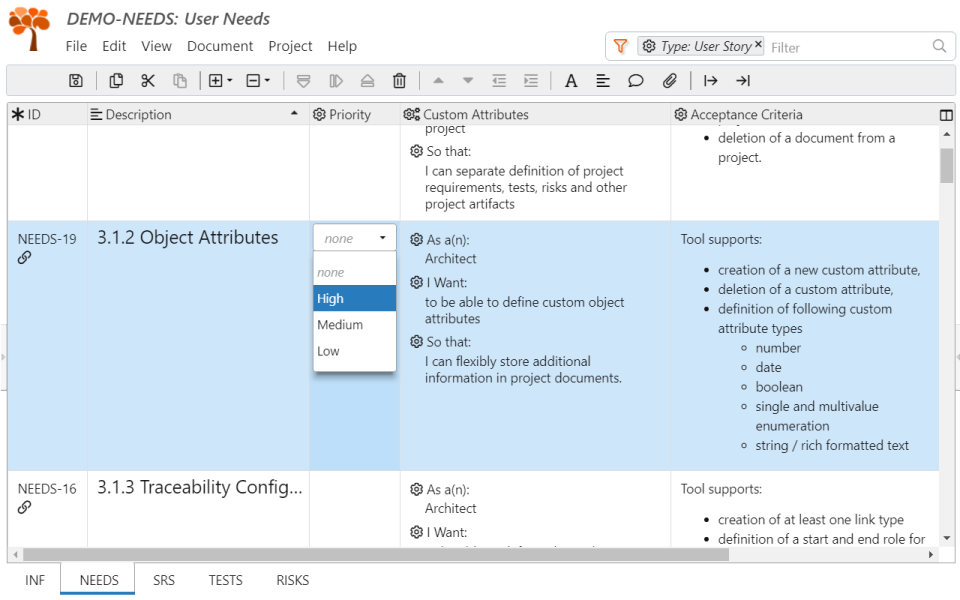Open the Project menu

[290, 46]
